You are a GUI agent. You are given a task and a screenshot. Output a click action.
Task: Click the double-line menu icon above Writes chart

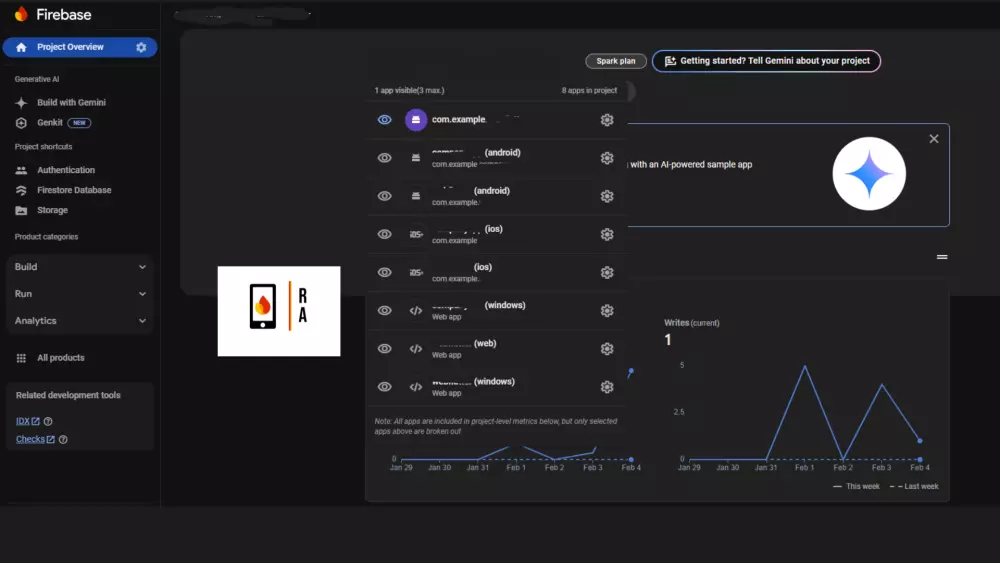942,257
